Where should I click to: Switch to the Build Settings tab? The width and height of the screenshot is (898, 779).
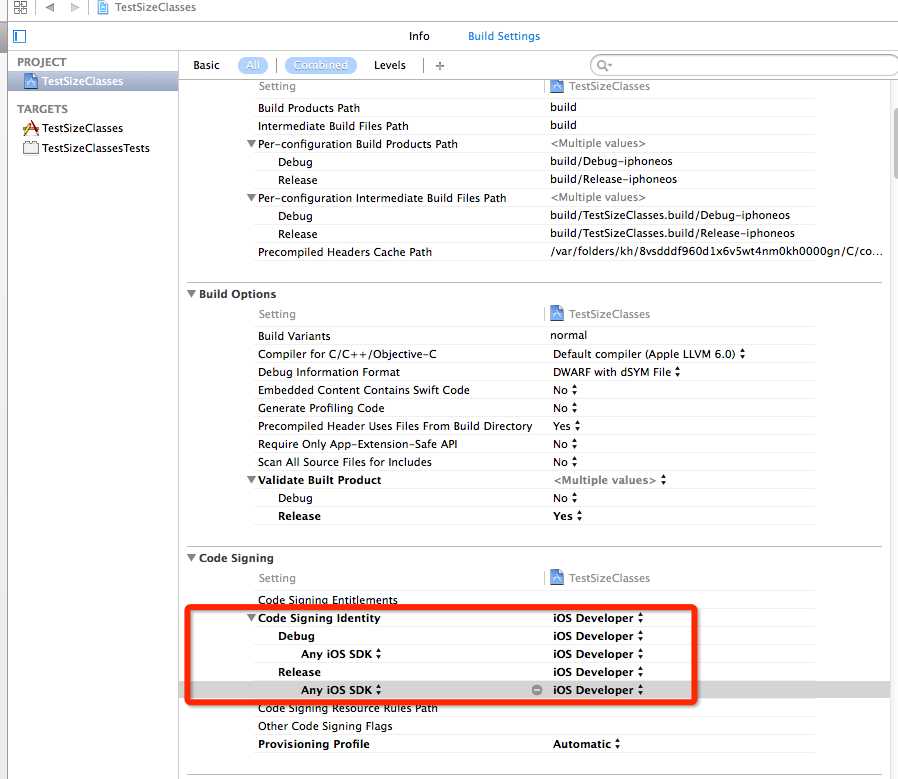[x=504, y=36]
